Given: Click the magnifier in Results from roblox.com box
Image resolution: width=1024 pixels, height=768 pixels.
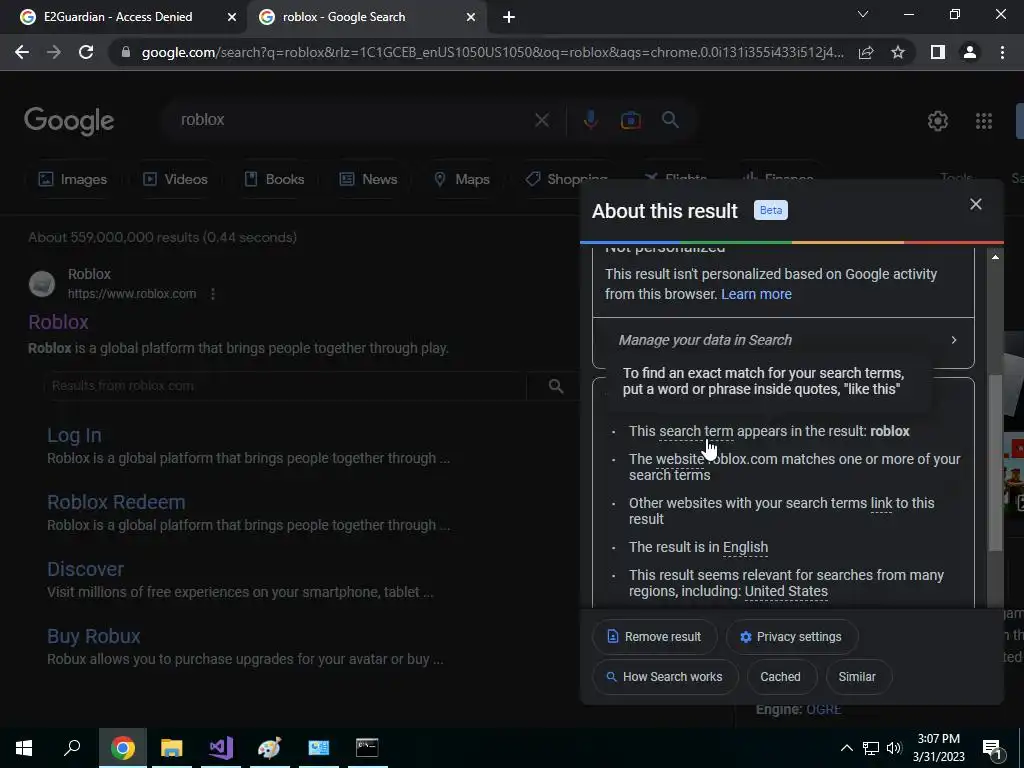Looking at the screenshot, I should coord(556,386).
